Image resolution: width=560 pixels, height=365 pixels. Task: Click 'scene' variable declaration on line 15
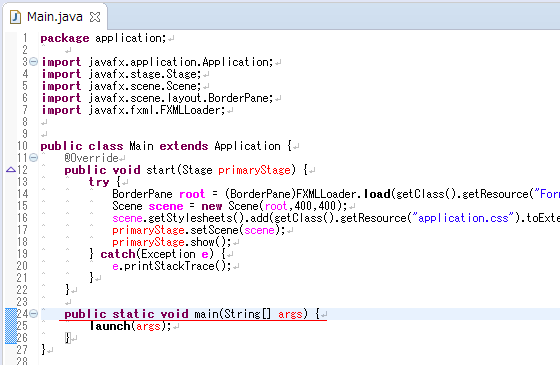click(x=166, y=206)
